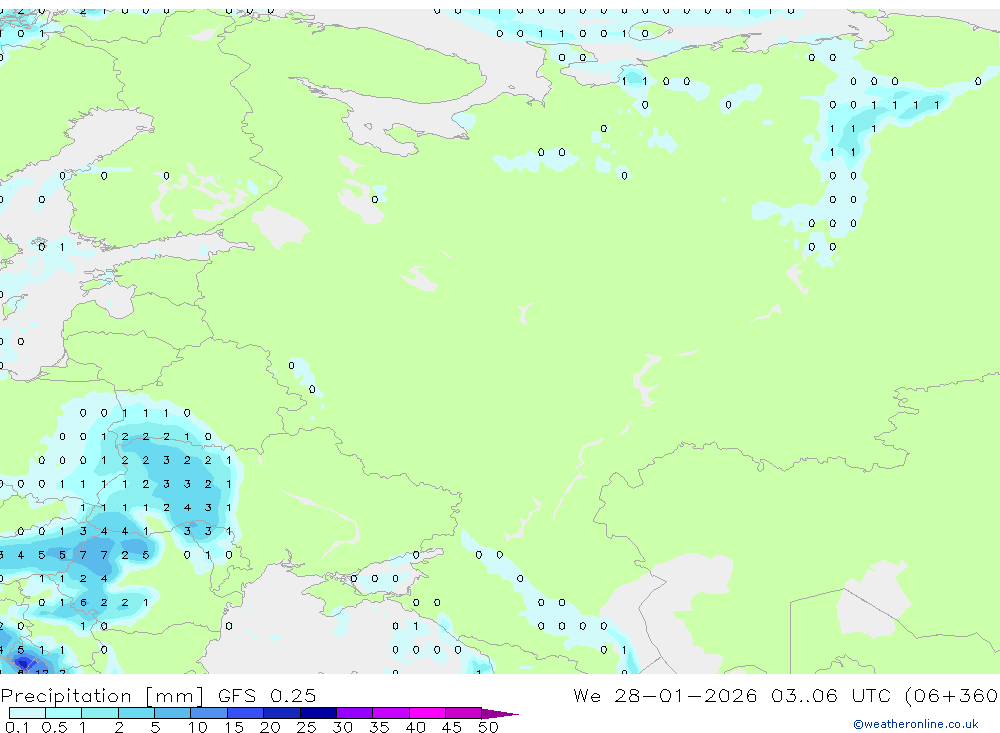The height and width of the screenshot is (733, 1000).
Task: Click the legend arrow tip above 50 mm
Action: [x=501, y=713]
